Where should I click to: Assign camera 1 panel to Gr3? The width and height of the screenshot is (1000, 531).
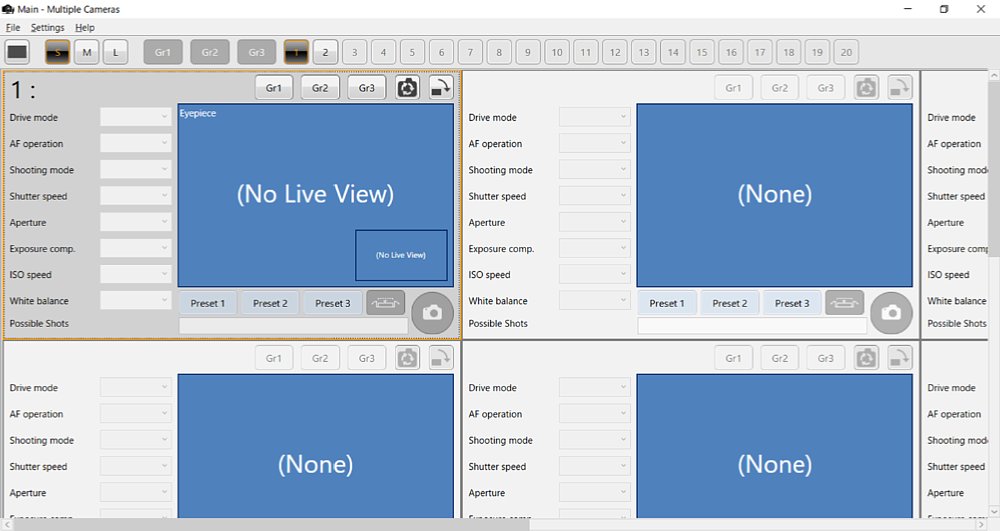[367, 88]
